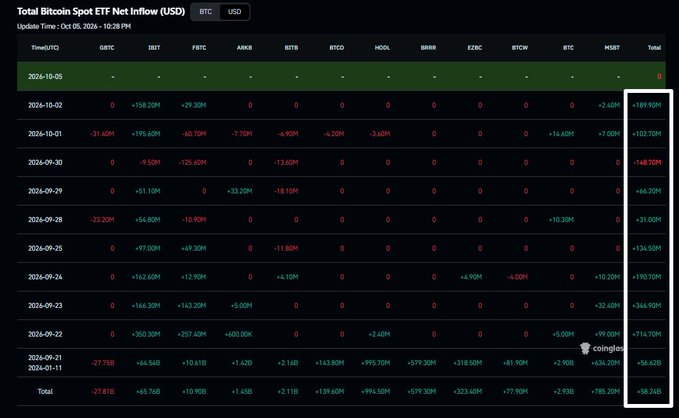Click the IBIT column header
Screen dimensions: 679x418
tap(154, 48)
